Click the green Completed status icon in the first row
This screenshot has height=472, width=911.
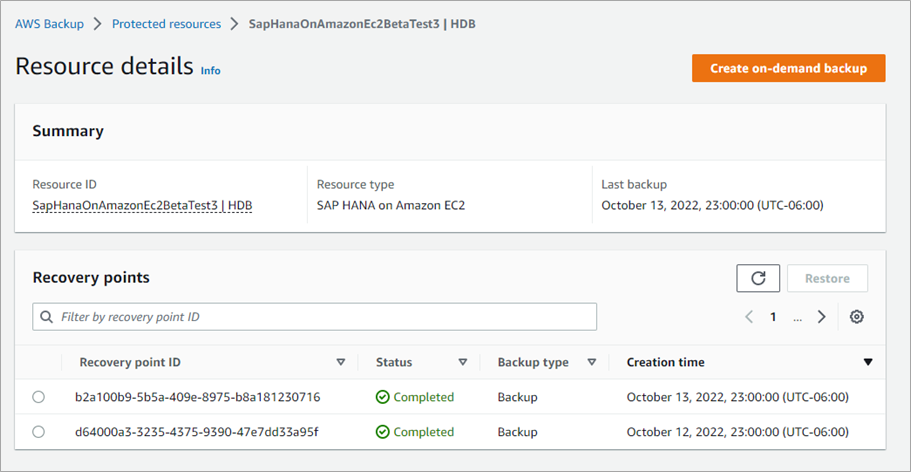point(383,397)
